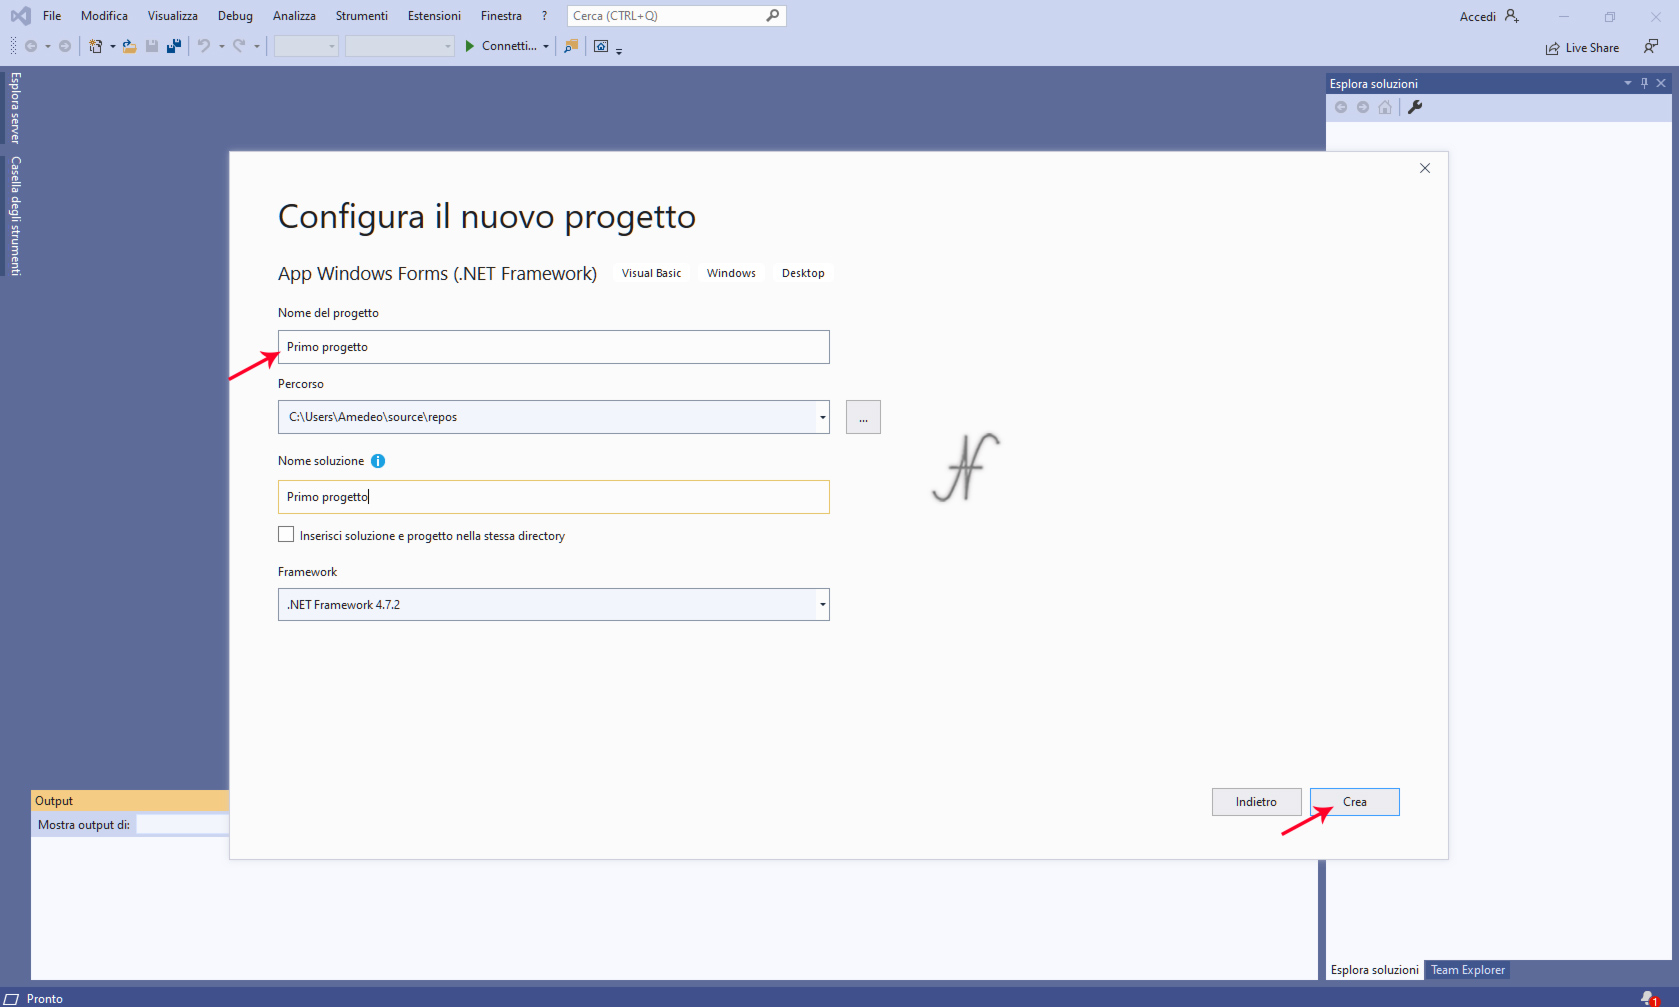Click the Save All icon
This screenshot has width=1679, height=1007.
click(174, 46)
